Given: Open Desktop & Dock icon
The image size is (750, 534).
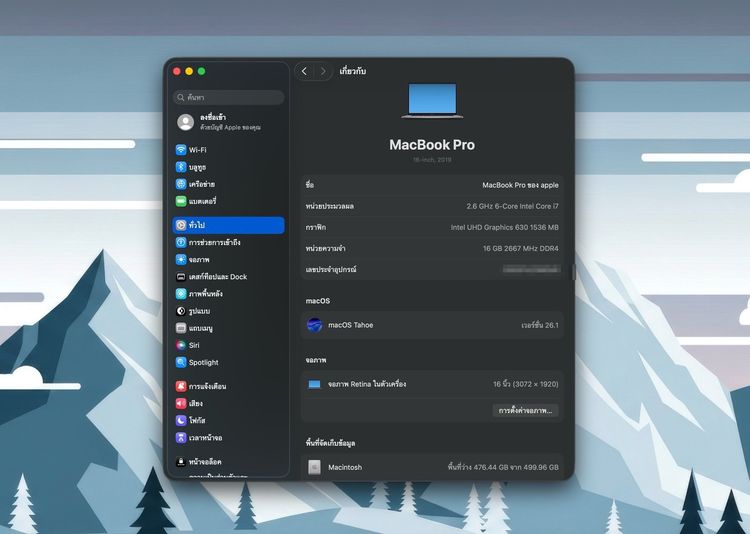Looking at the screenshot, I should [x=181, y=277].
